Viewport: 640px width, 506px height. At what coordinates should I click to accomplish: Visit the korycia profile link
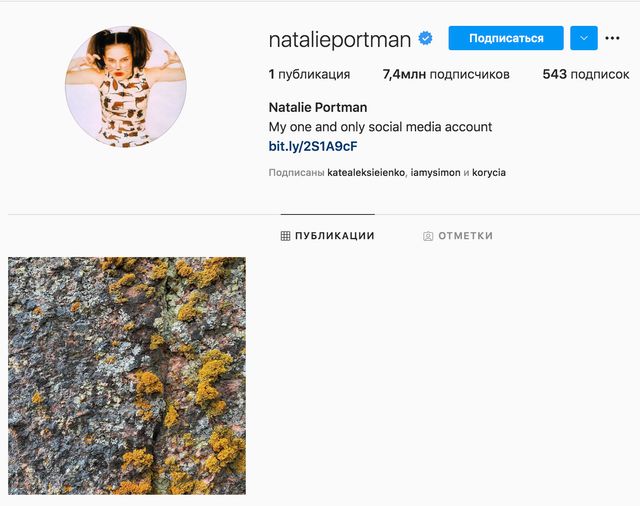pyautogui.click(x=489, y=173)
